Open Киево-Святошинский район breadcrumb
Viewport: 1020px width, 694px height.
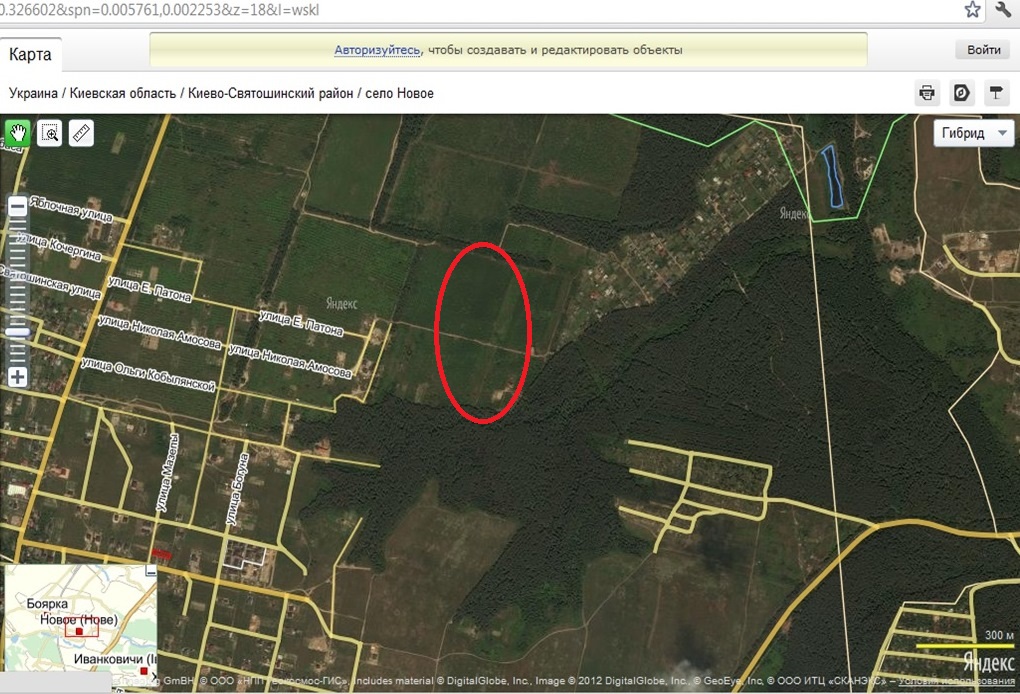point(271,93)
